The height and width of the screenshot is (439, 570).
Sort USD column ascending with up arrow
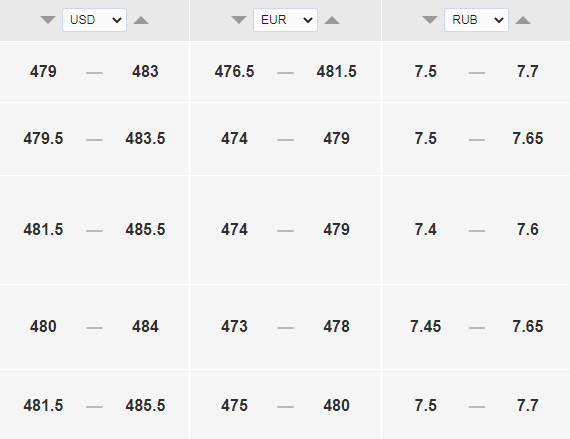tap(141, 20)
